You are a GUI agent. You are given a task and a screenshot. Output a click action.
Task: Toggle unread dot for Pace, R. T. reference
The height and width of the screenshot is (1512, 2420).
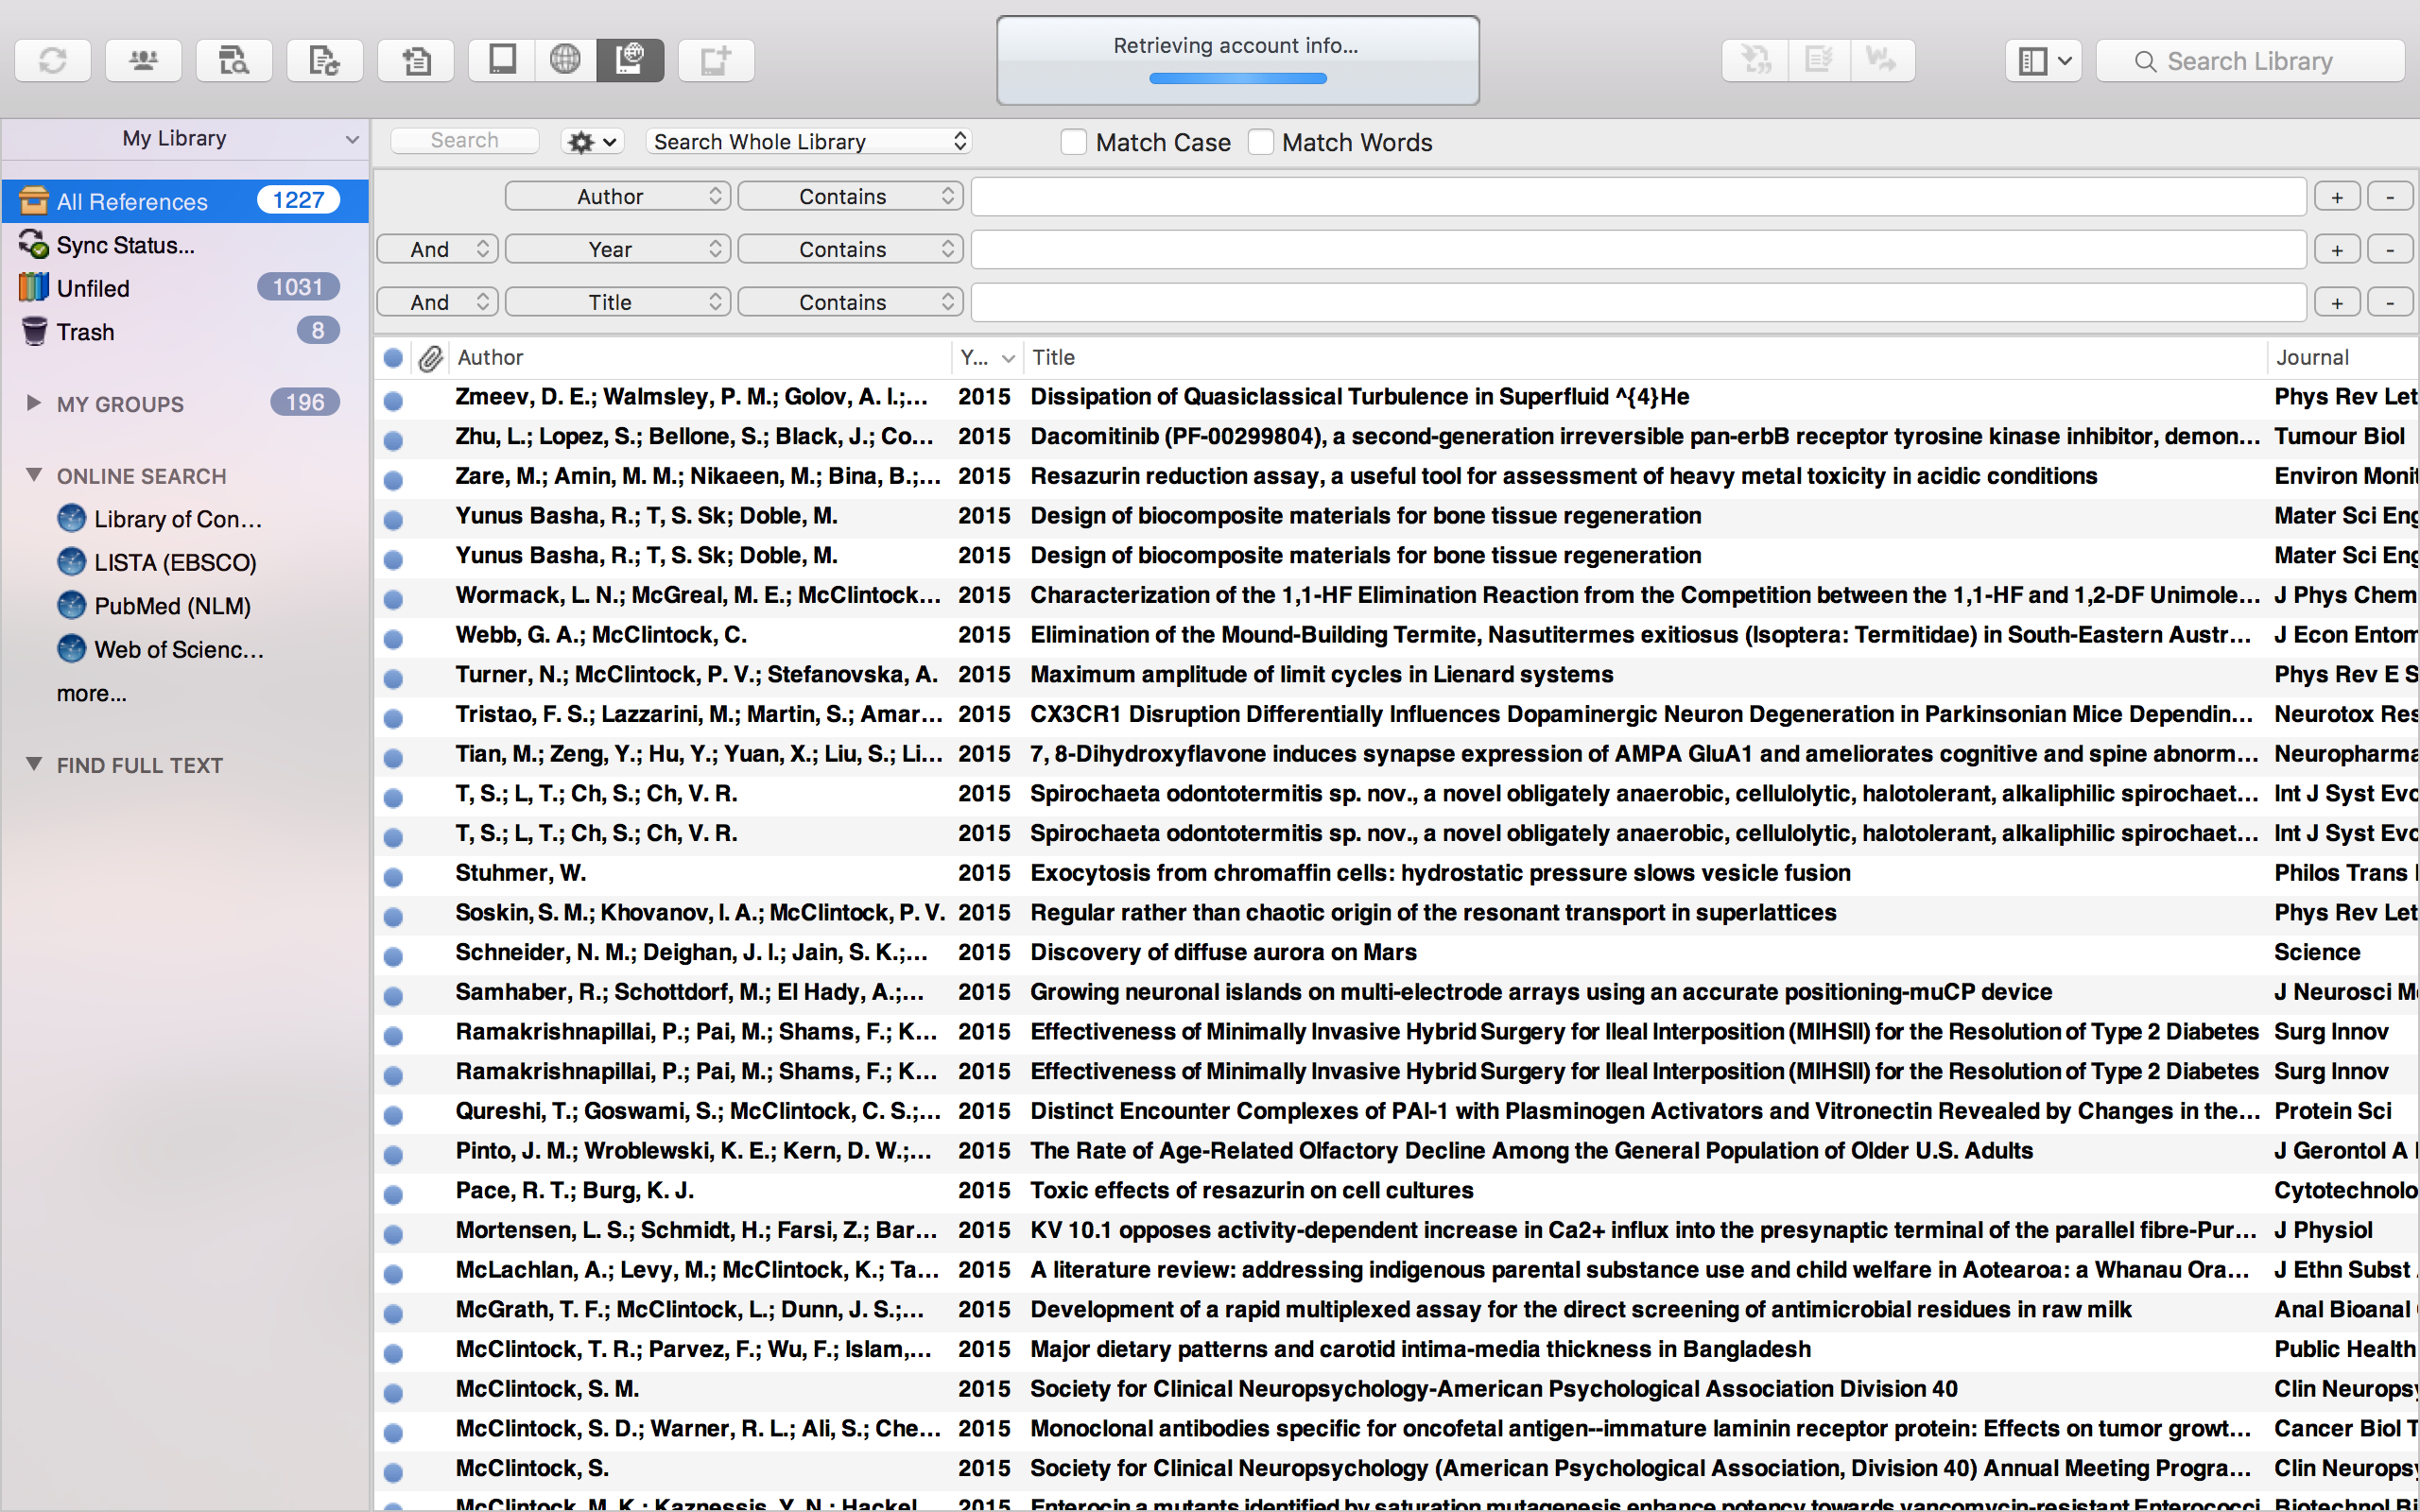tap(393, 1194)
